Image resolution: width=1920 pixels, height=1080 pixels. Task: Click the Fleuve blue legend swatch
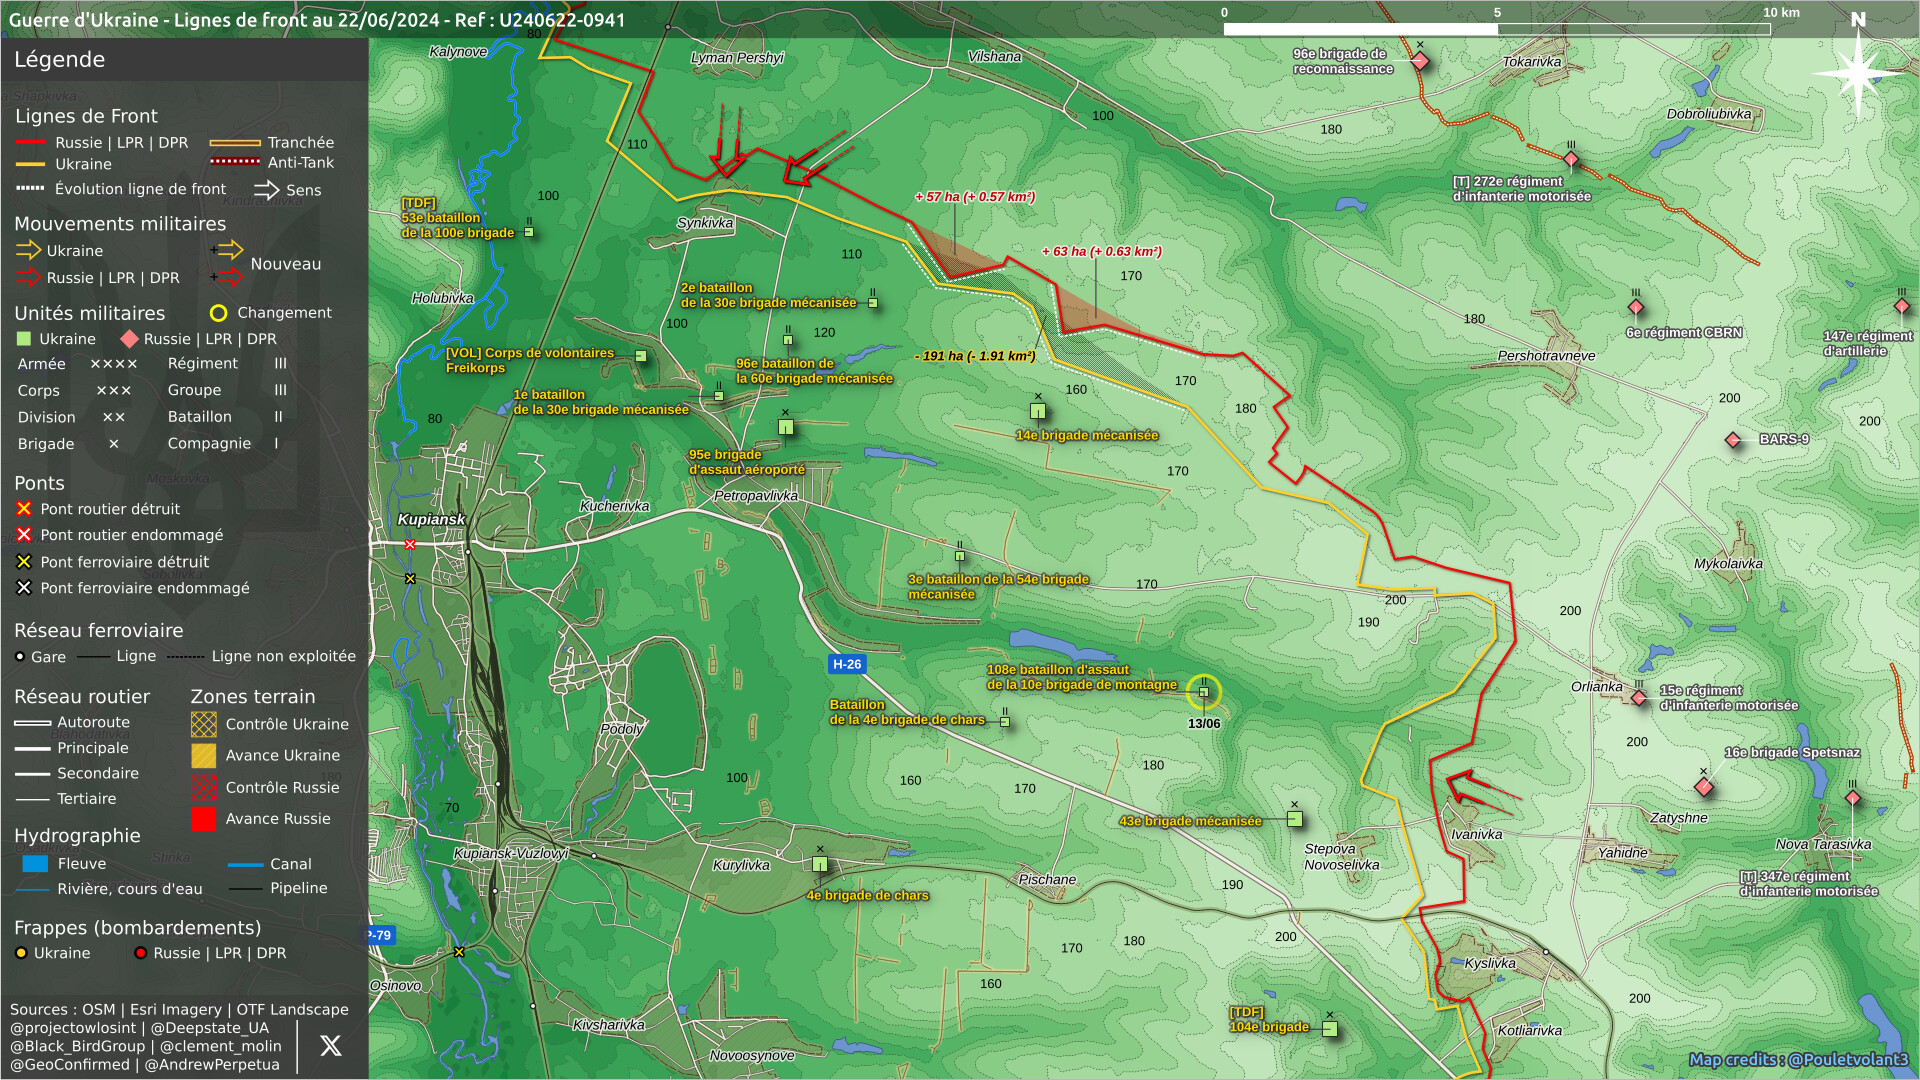point(35,864)
